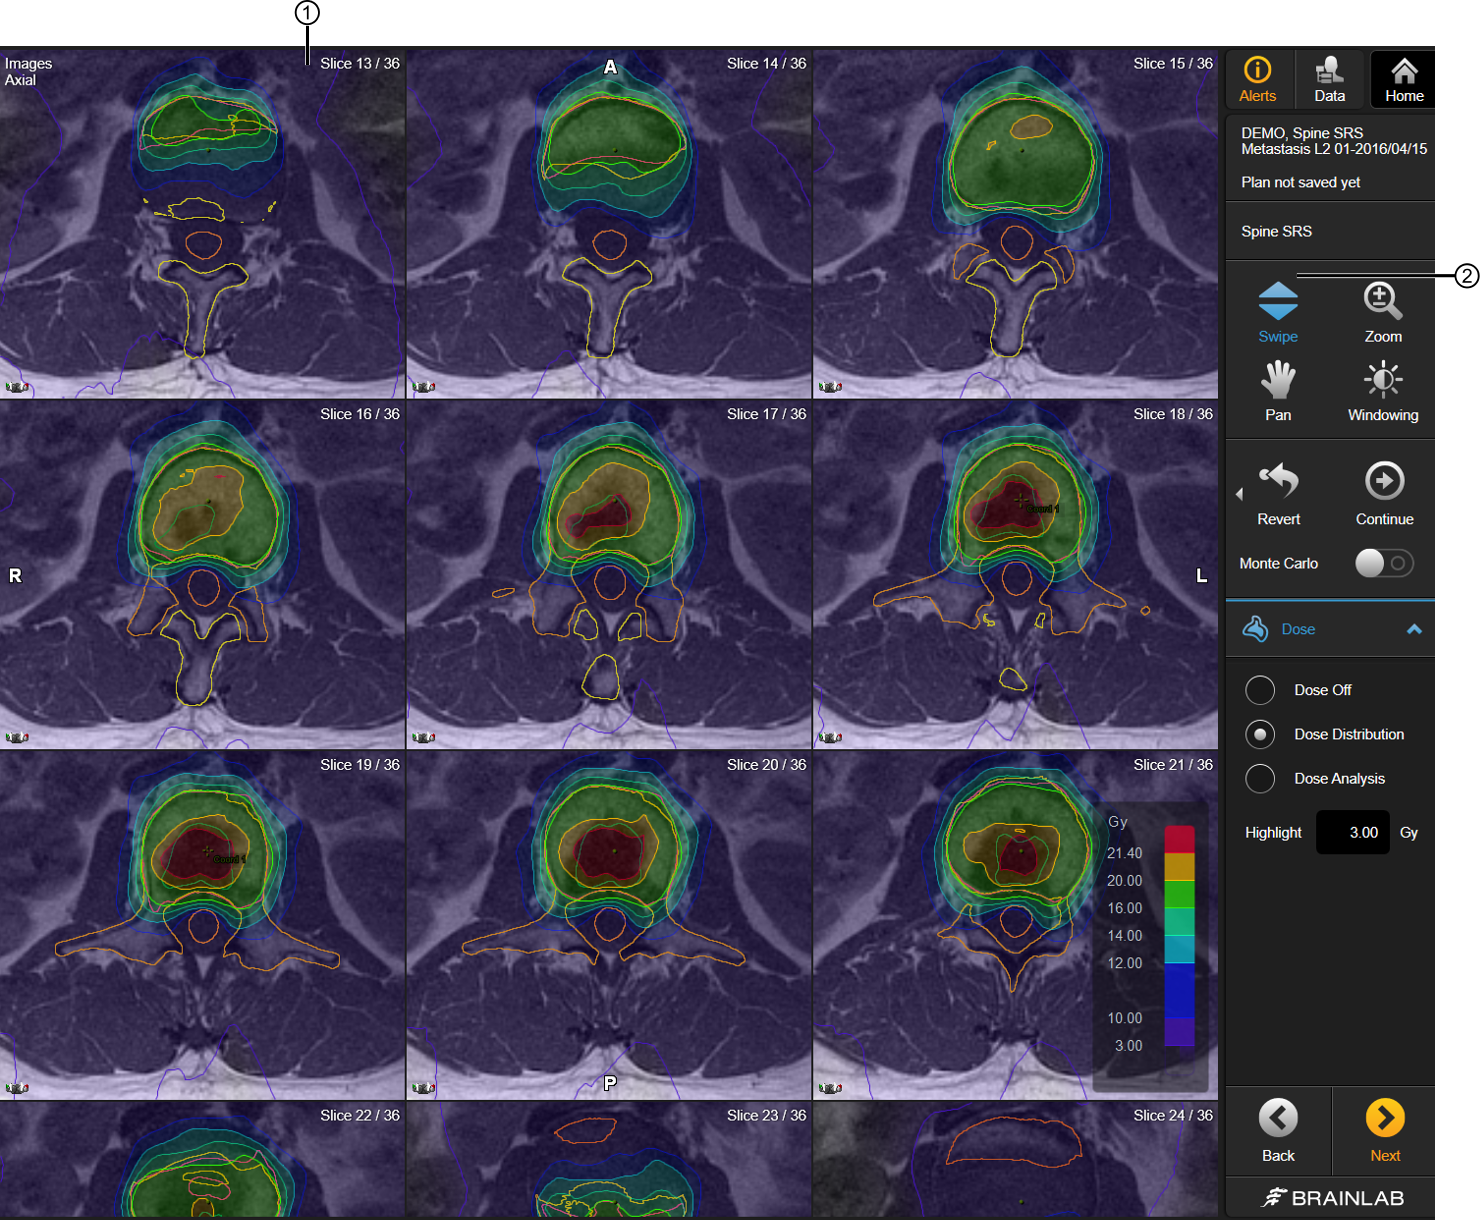The height and width of the screenshot is (1220, 1480).
Task: Click the green 16.00 Gy legend color
Action: click(x=1179, y=894)
